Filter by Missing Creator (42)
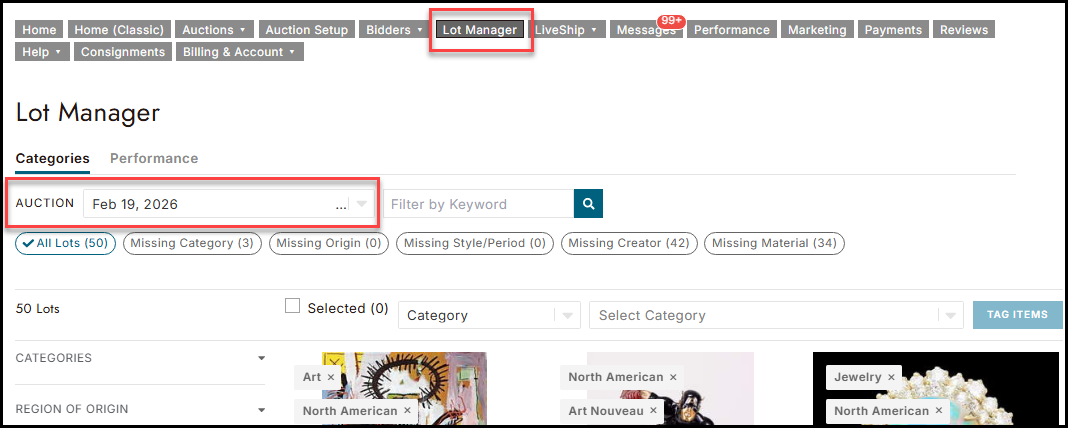This screenshot has height=428, width=1068. (x=629, y=243)
